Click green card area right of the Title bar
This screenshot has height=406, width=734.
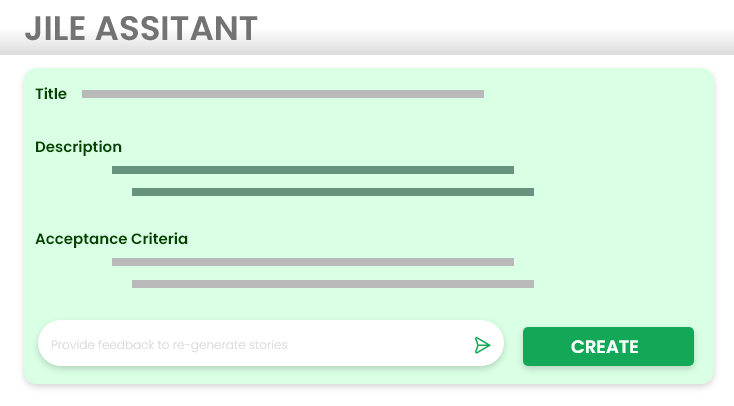600,94
